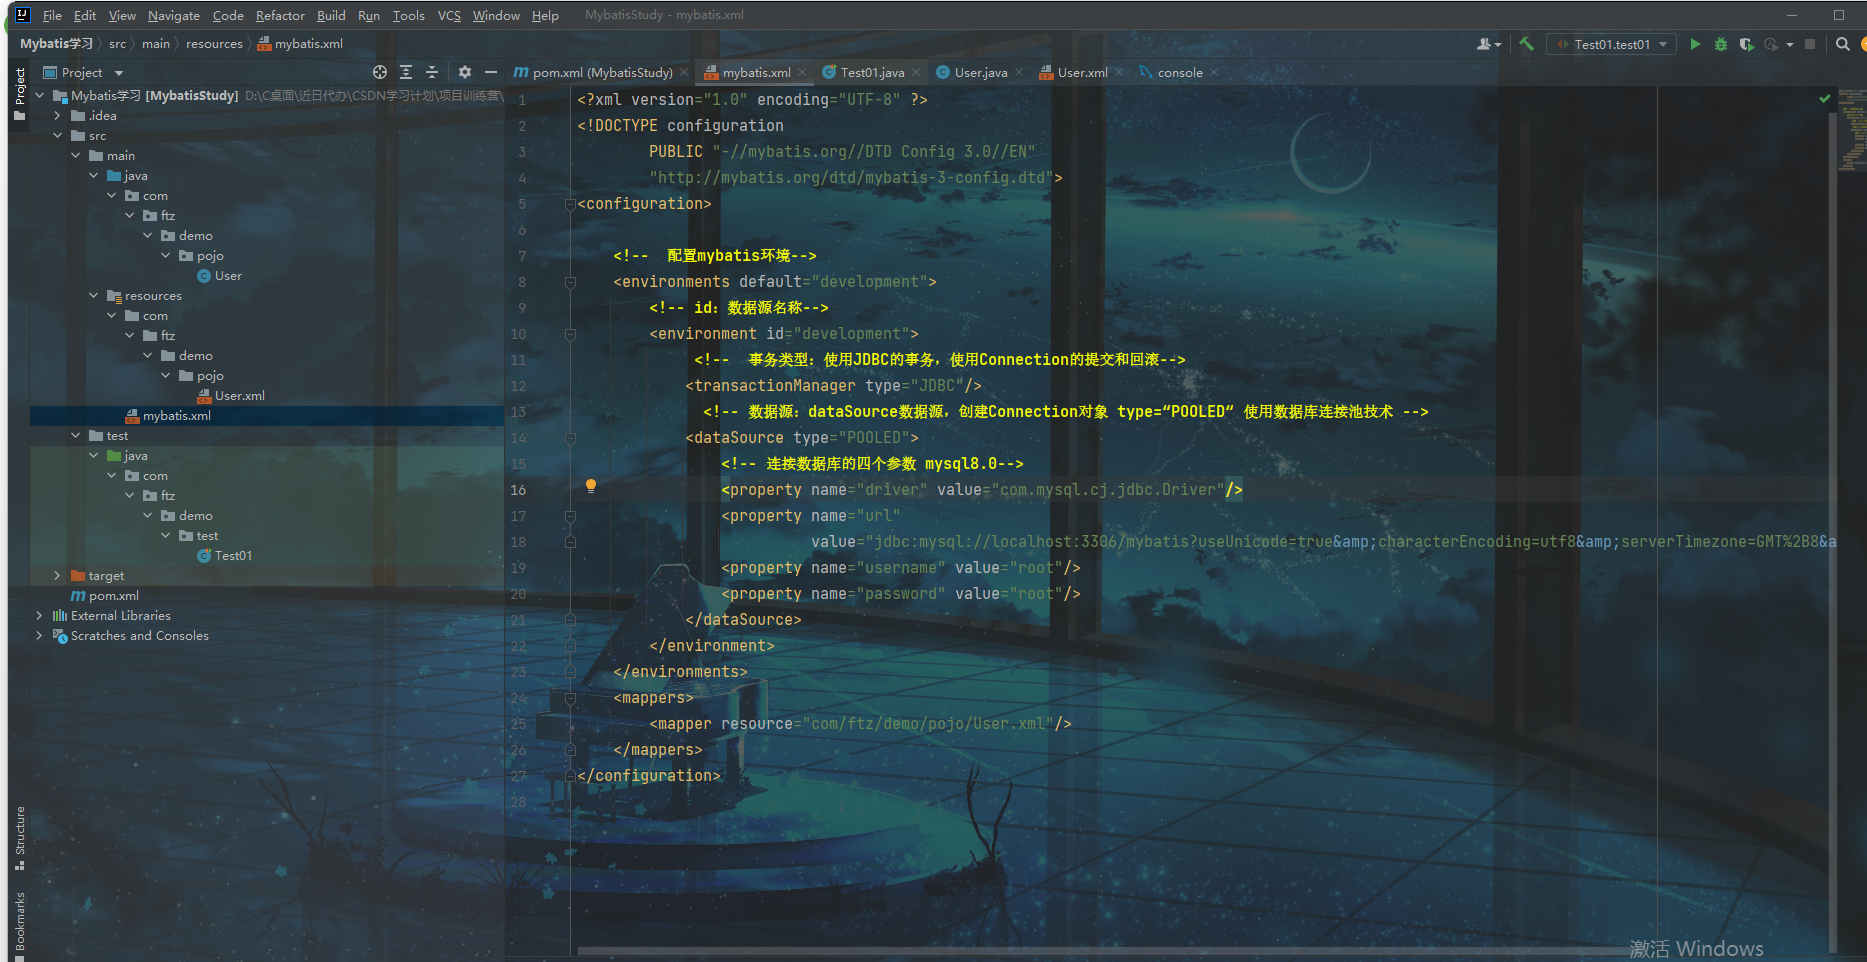This screenshot has height=962, width=1867.
Task: Fold the mappers tag at line 24
Action: coord(570,698)
